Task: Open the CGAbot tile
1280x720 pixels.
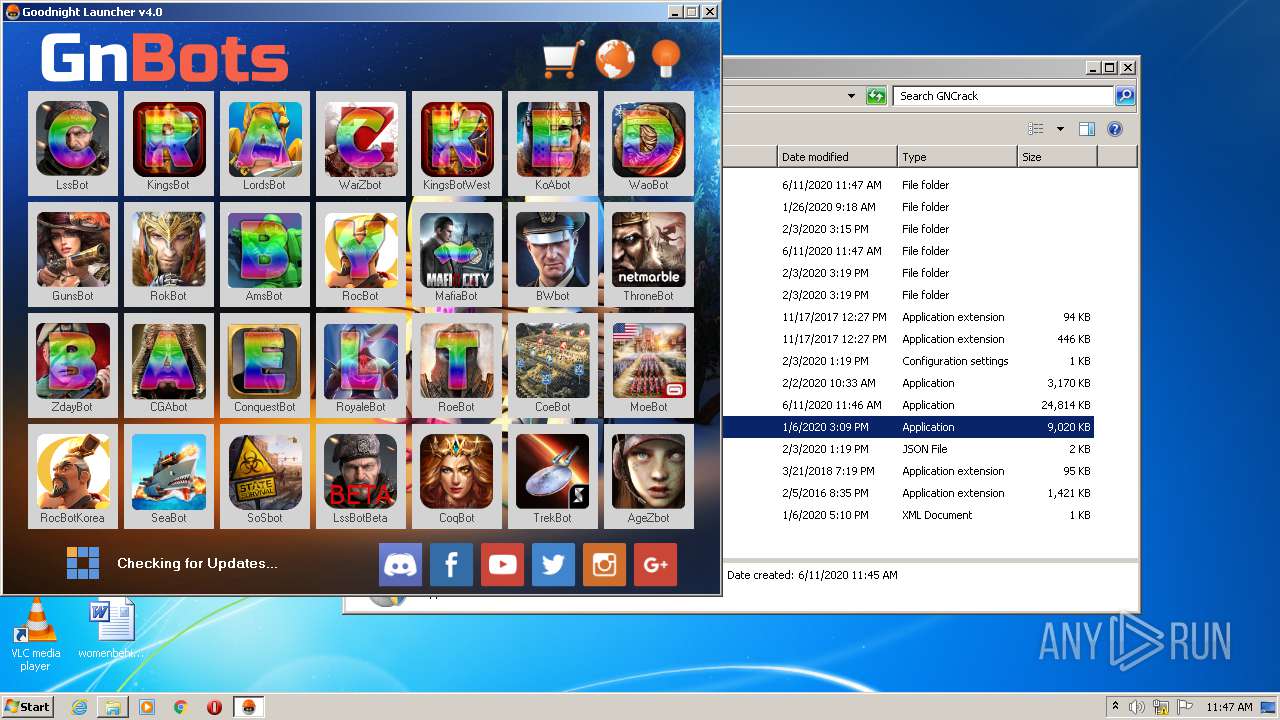Action: tap(169, 365)
